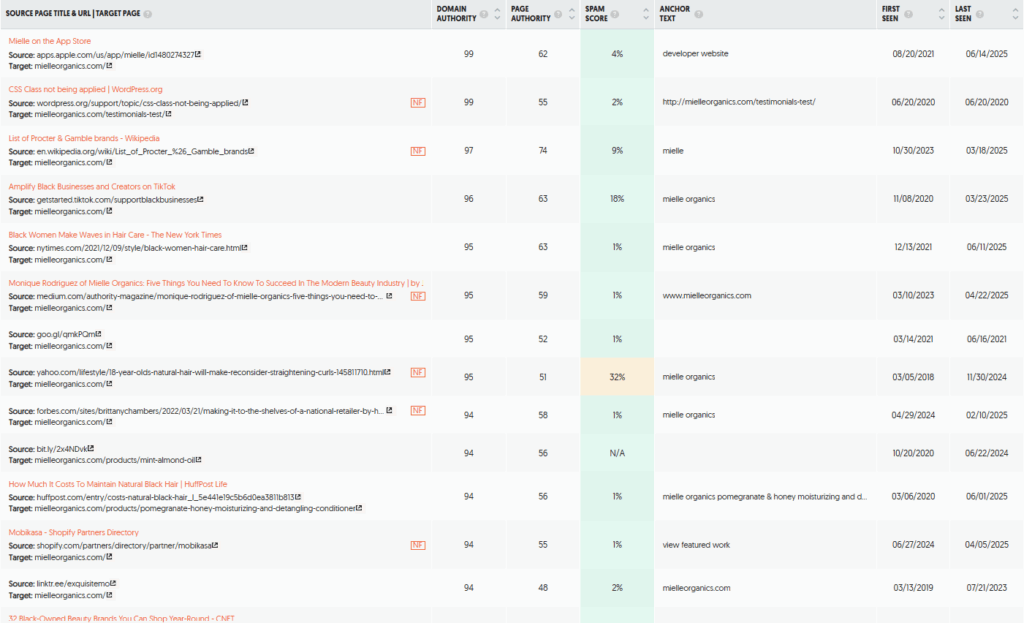This screenshot has height=623, width=1024.
Task: Click Spam Score help question mark icon
Action: pyautogui.click(x=615, y=14)
